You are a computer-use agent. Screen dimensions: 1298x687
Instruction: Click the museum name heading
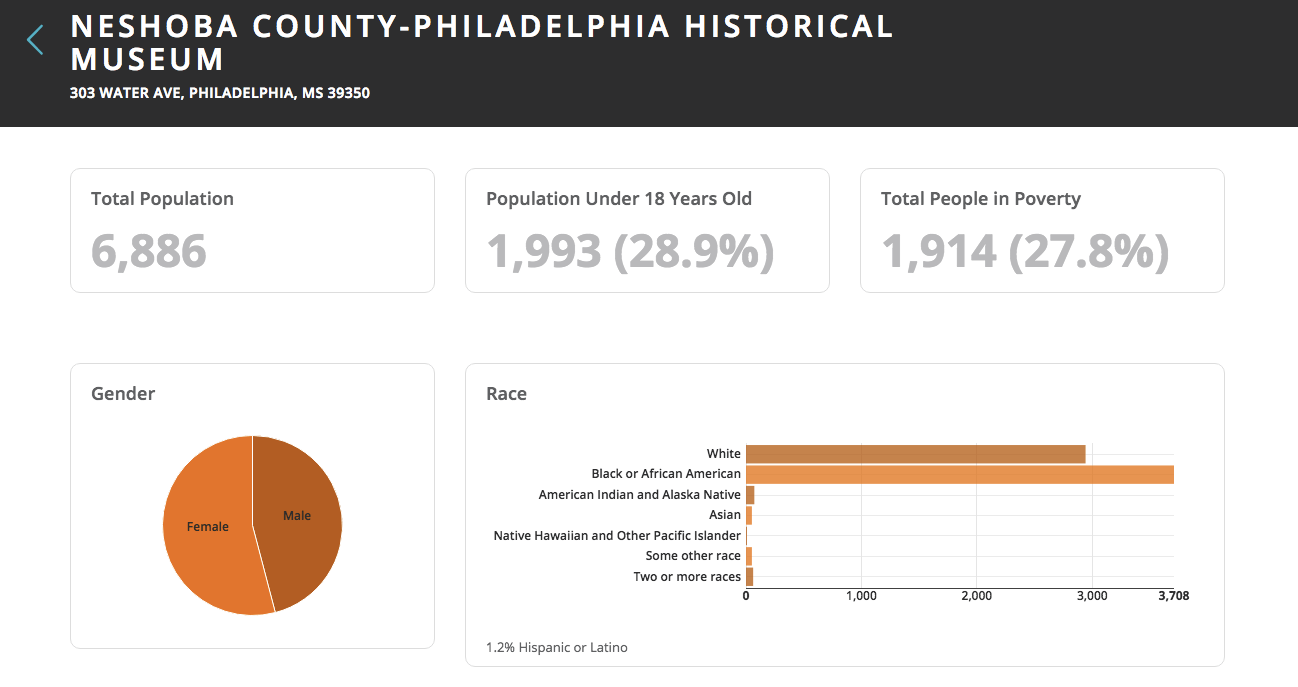[482, 42]
